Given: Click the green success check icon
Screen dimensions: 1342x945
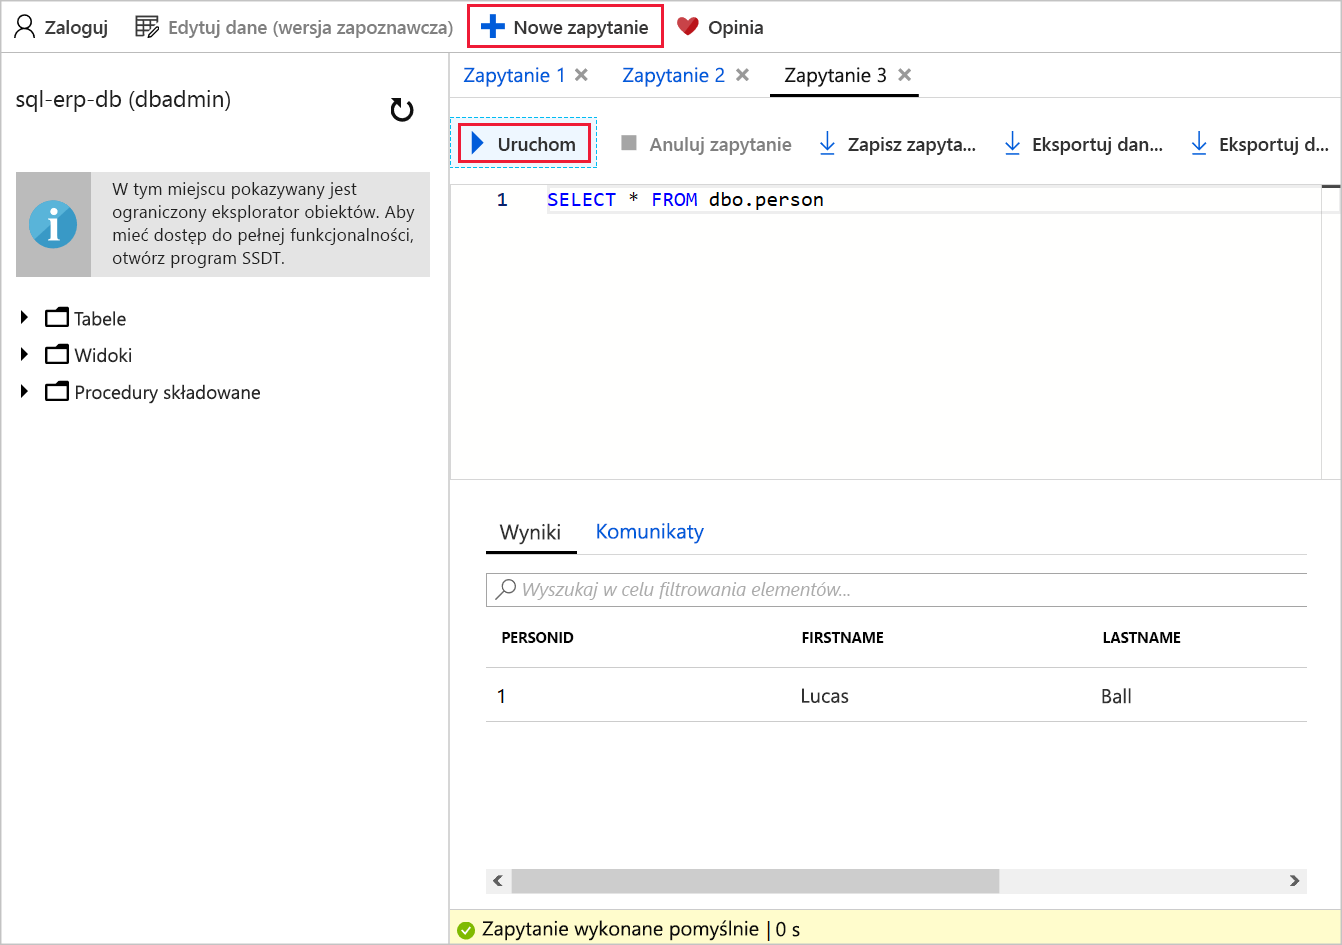Looking at the screenshot, I should coord(465,930).
